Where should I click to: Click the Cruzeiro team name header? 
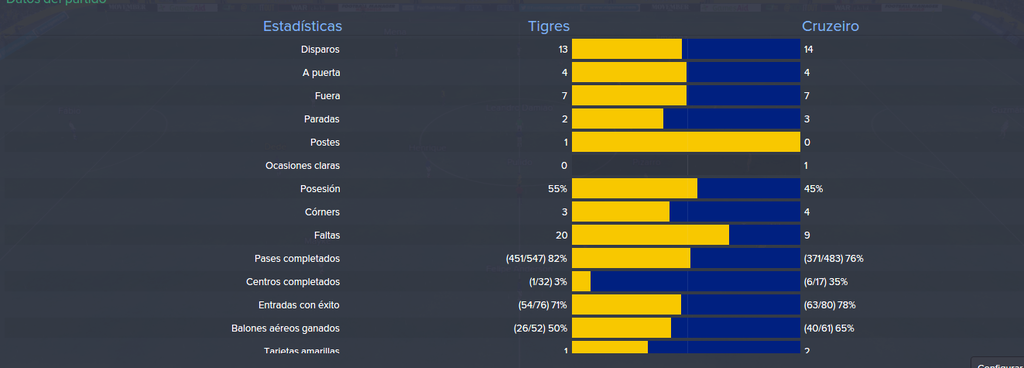830,26
